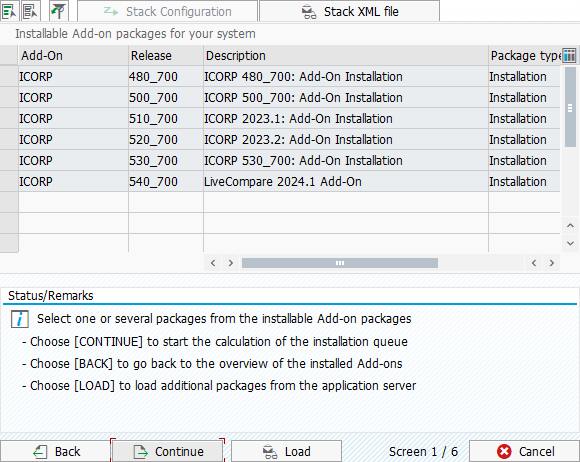
Task: Sort by the Add-On column header
Action: tap(73, 55)
